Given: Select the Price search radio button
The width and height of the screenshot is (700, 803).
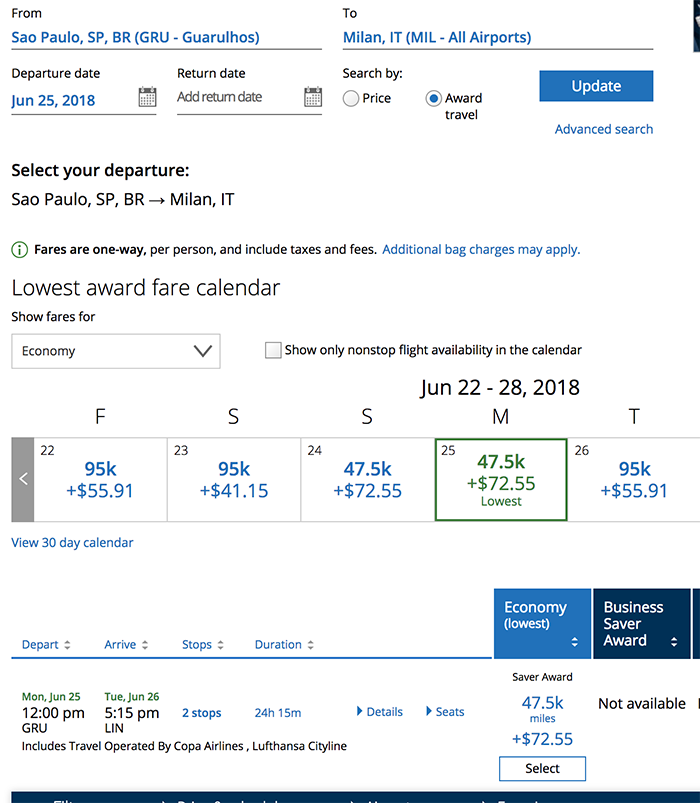Looking at the screenshot, I should click(351, 98).
